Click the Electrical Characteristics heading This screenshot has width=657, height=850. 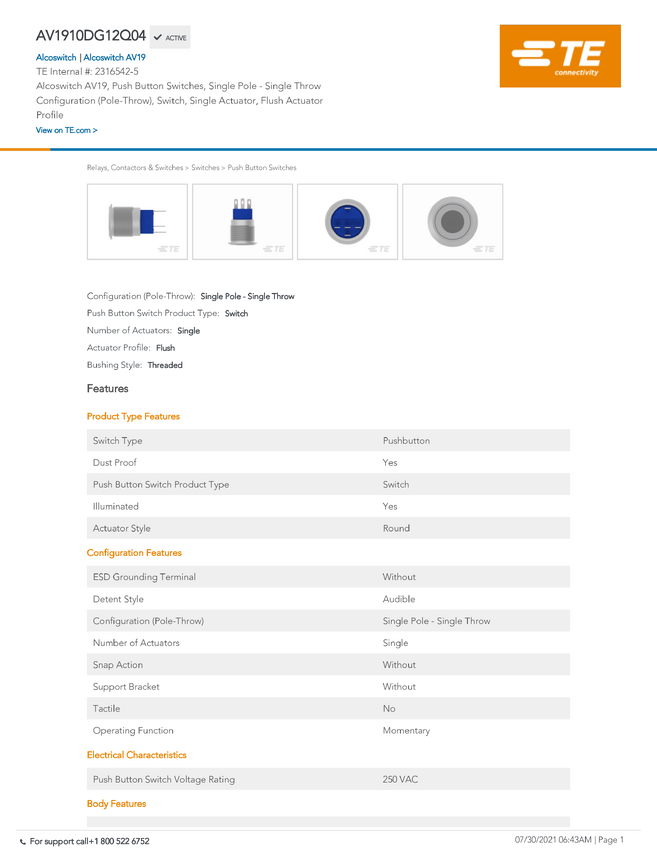point(137,755)
